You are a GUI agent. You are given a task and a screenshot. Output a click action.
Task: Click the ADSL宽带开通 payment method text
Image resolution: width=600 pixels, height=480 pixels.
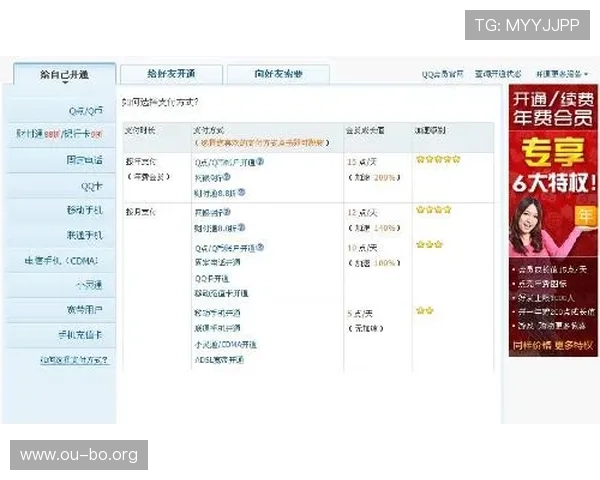coord(219,360)
